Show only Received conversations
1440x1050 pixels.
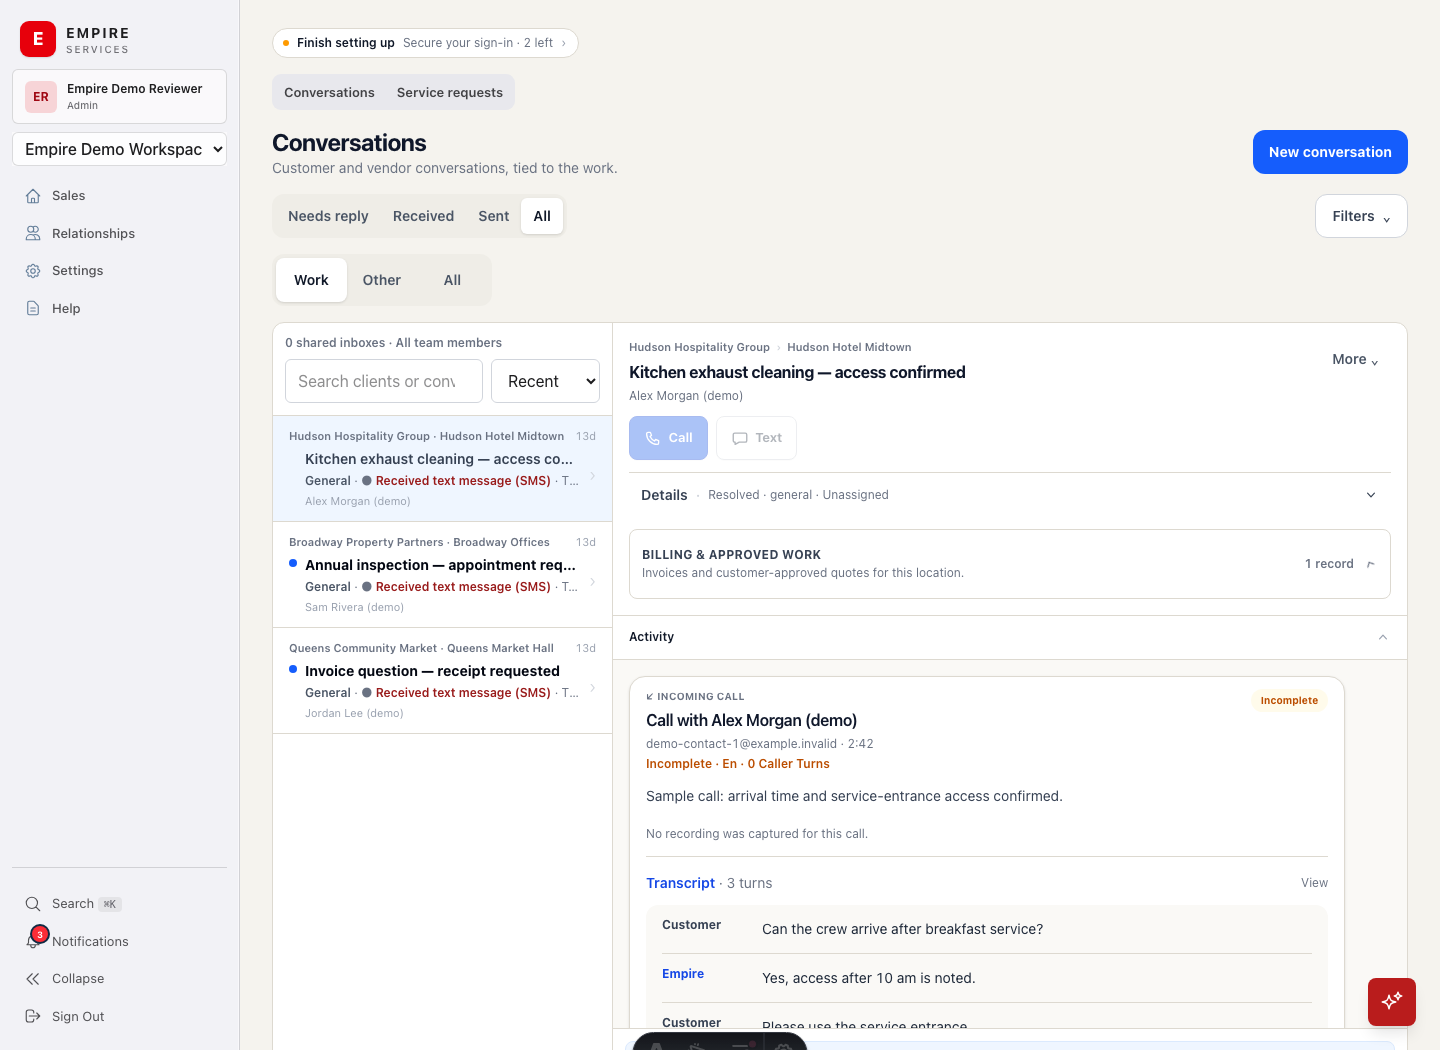[423, 216]
